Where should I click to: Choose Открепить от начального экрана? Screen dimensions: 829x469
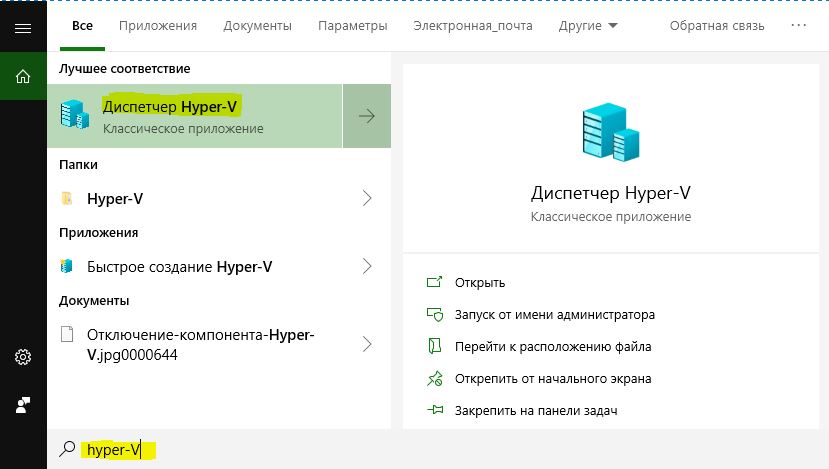click(553, 379)
